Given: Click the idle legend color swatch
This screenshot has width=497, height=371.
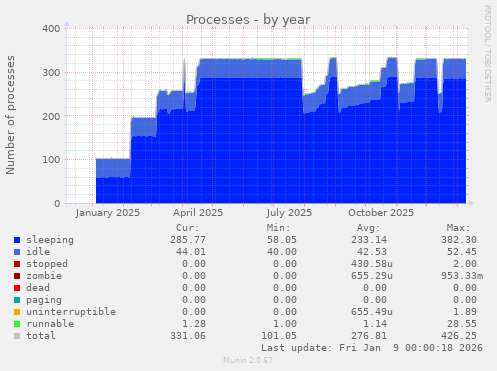Looking at the screenshot, I should [17, 252].
